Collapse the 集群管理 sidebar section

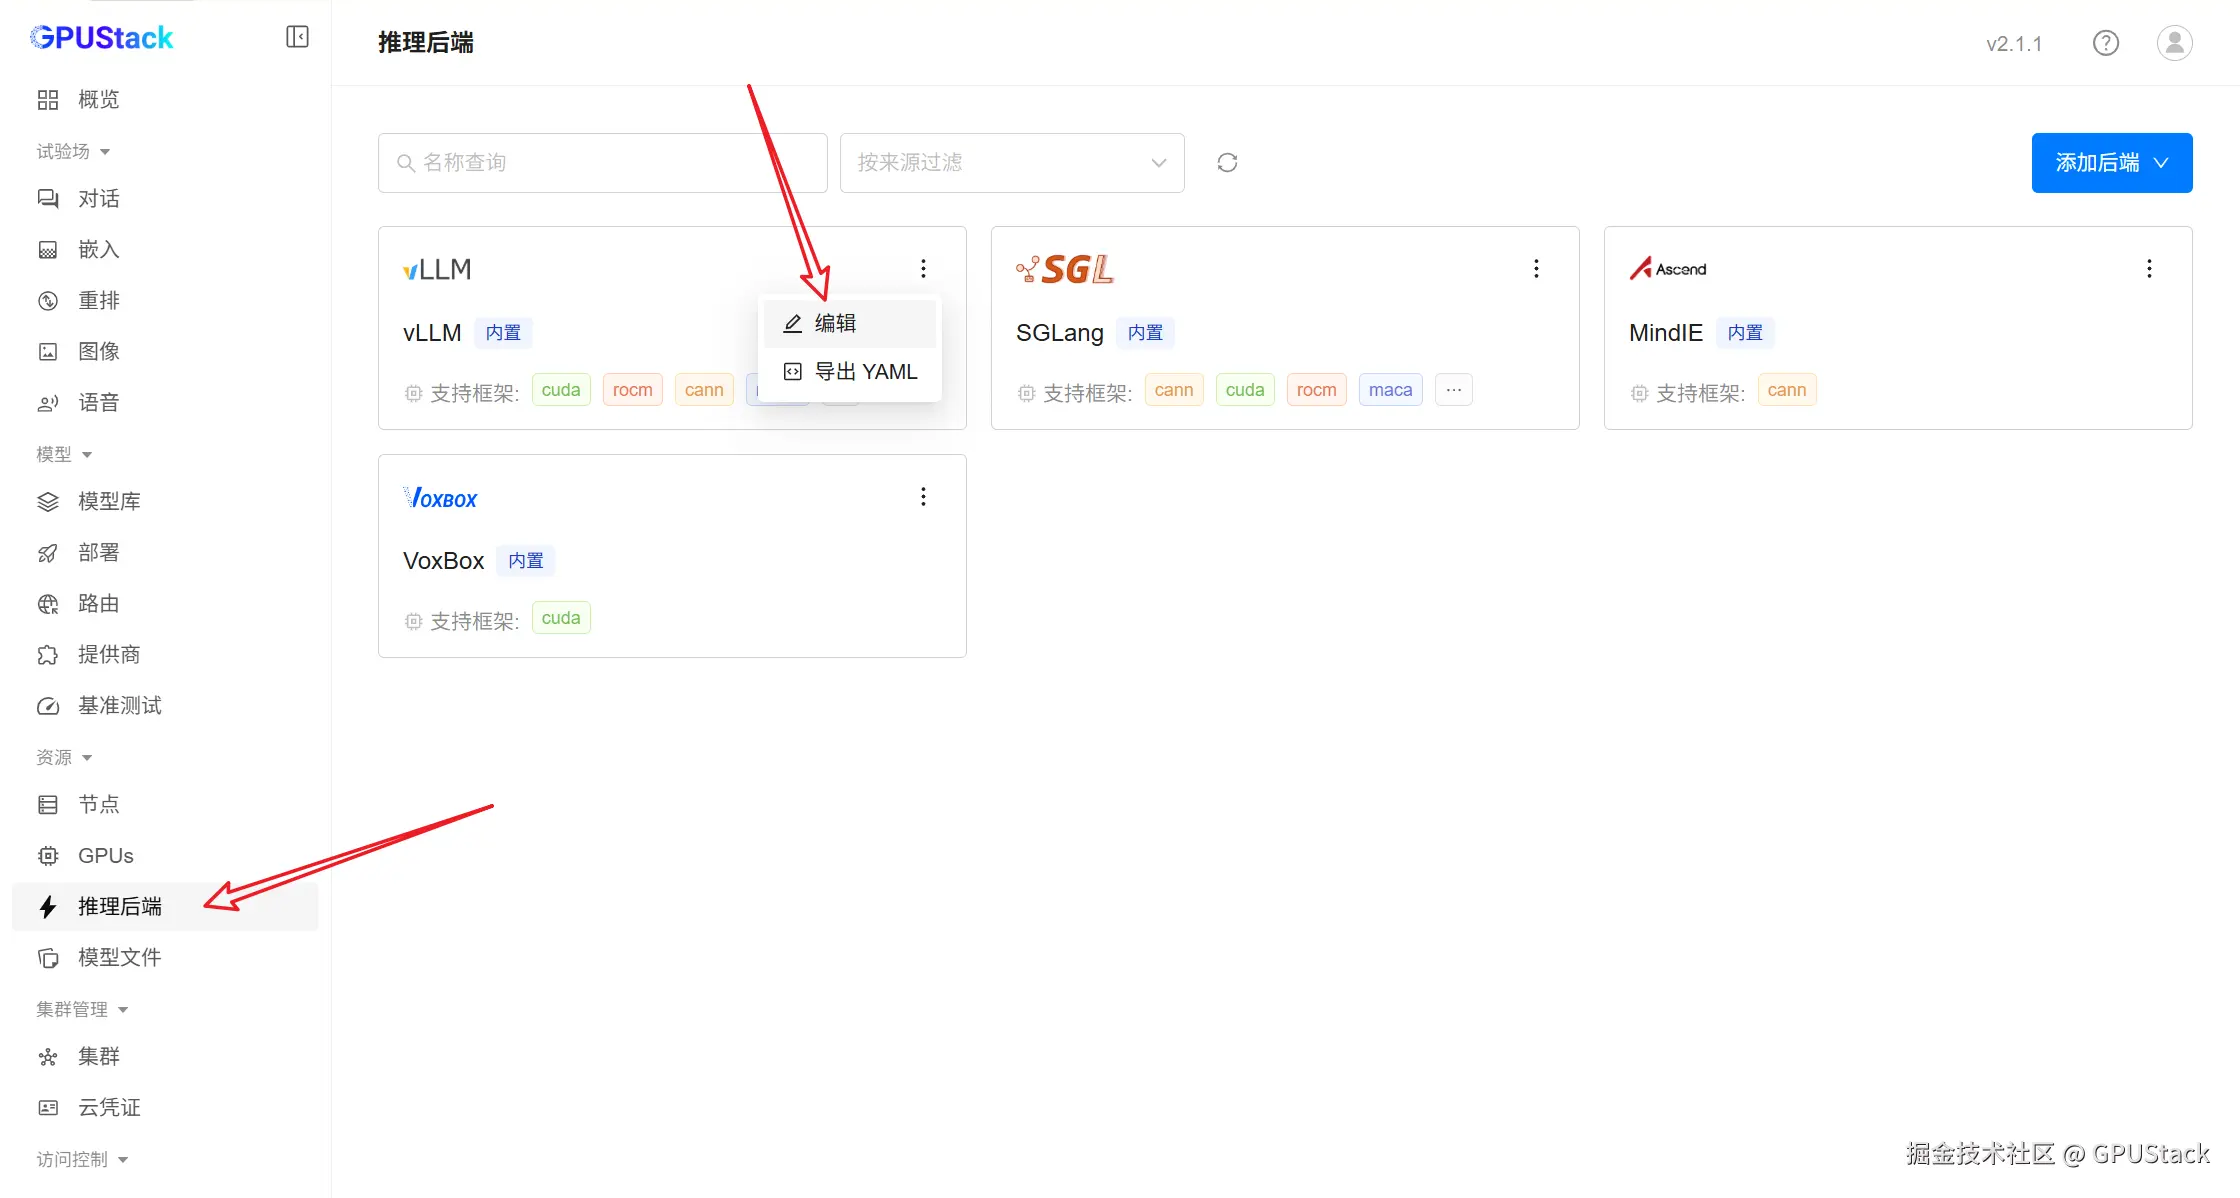point(83,1010)
